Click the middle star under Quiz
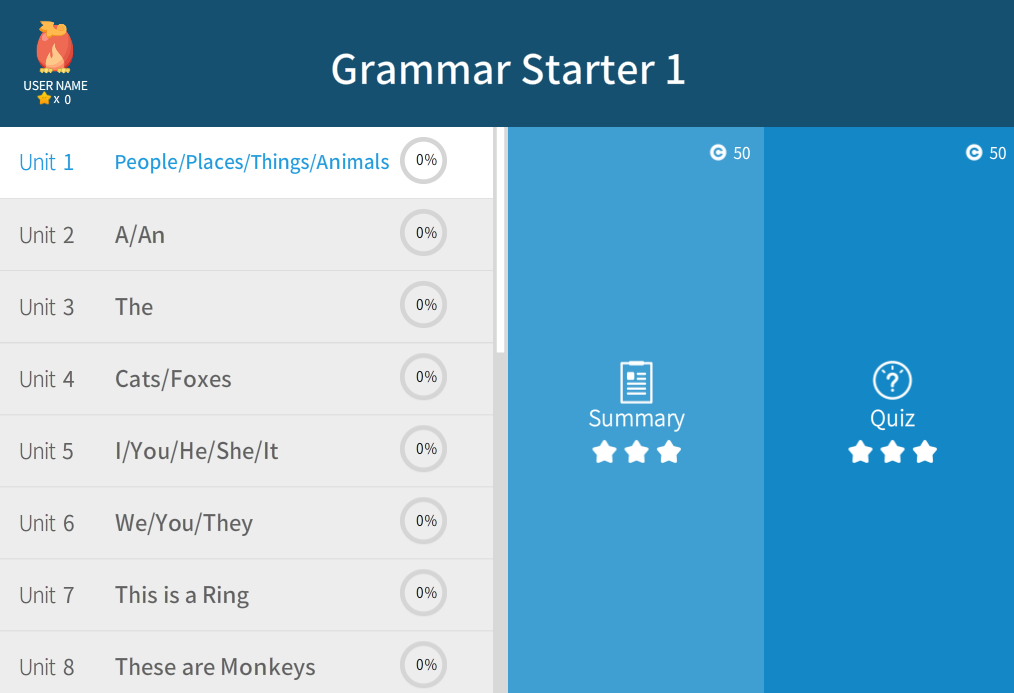Viewport: 1014px width, 693px height. [892, 452]
